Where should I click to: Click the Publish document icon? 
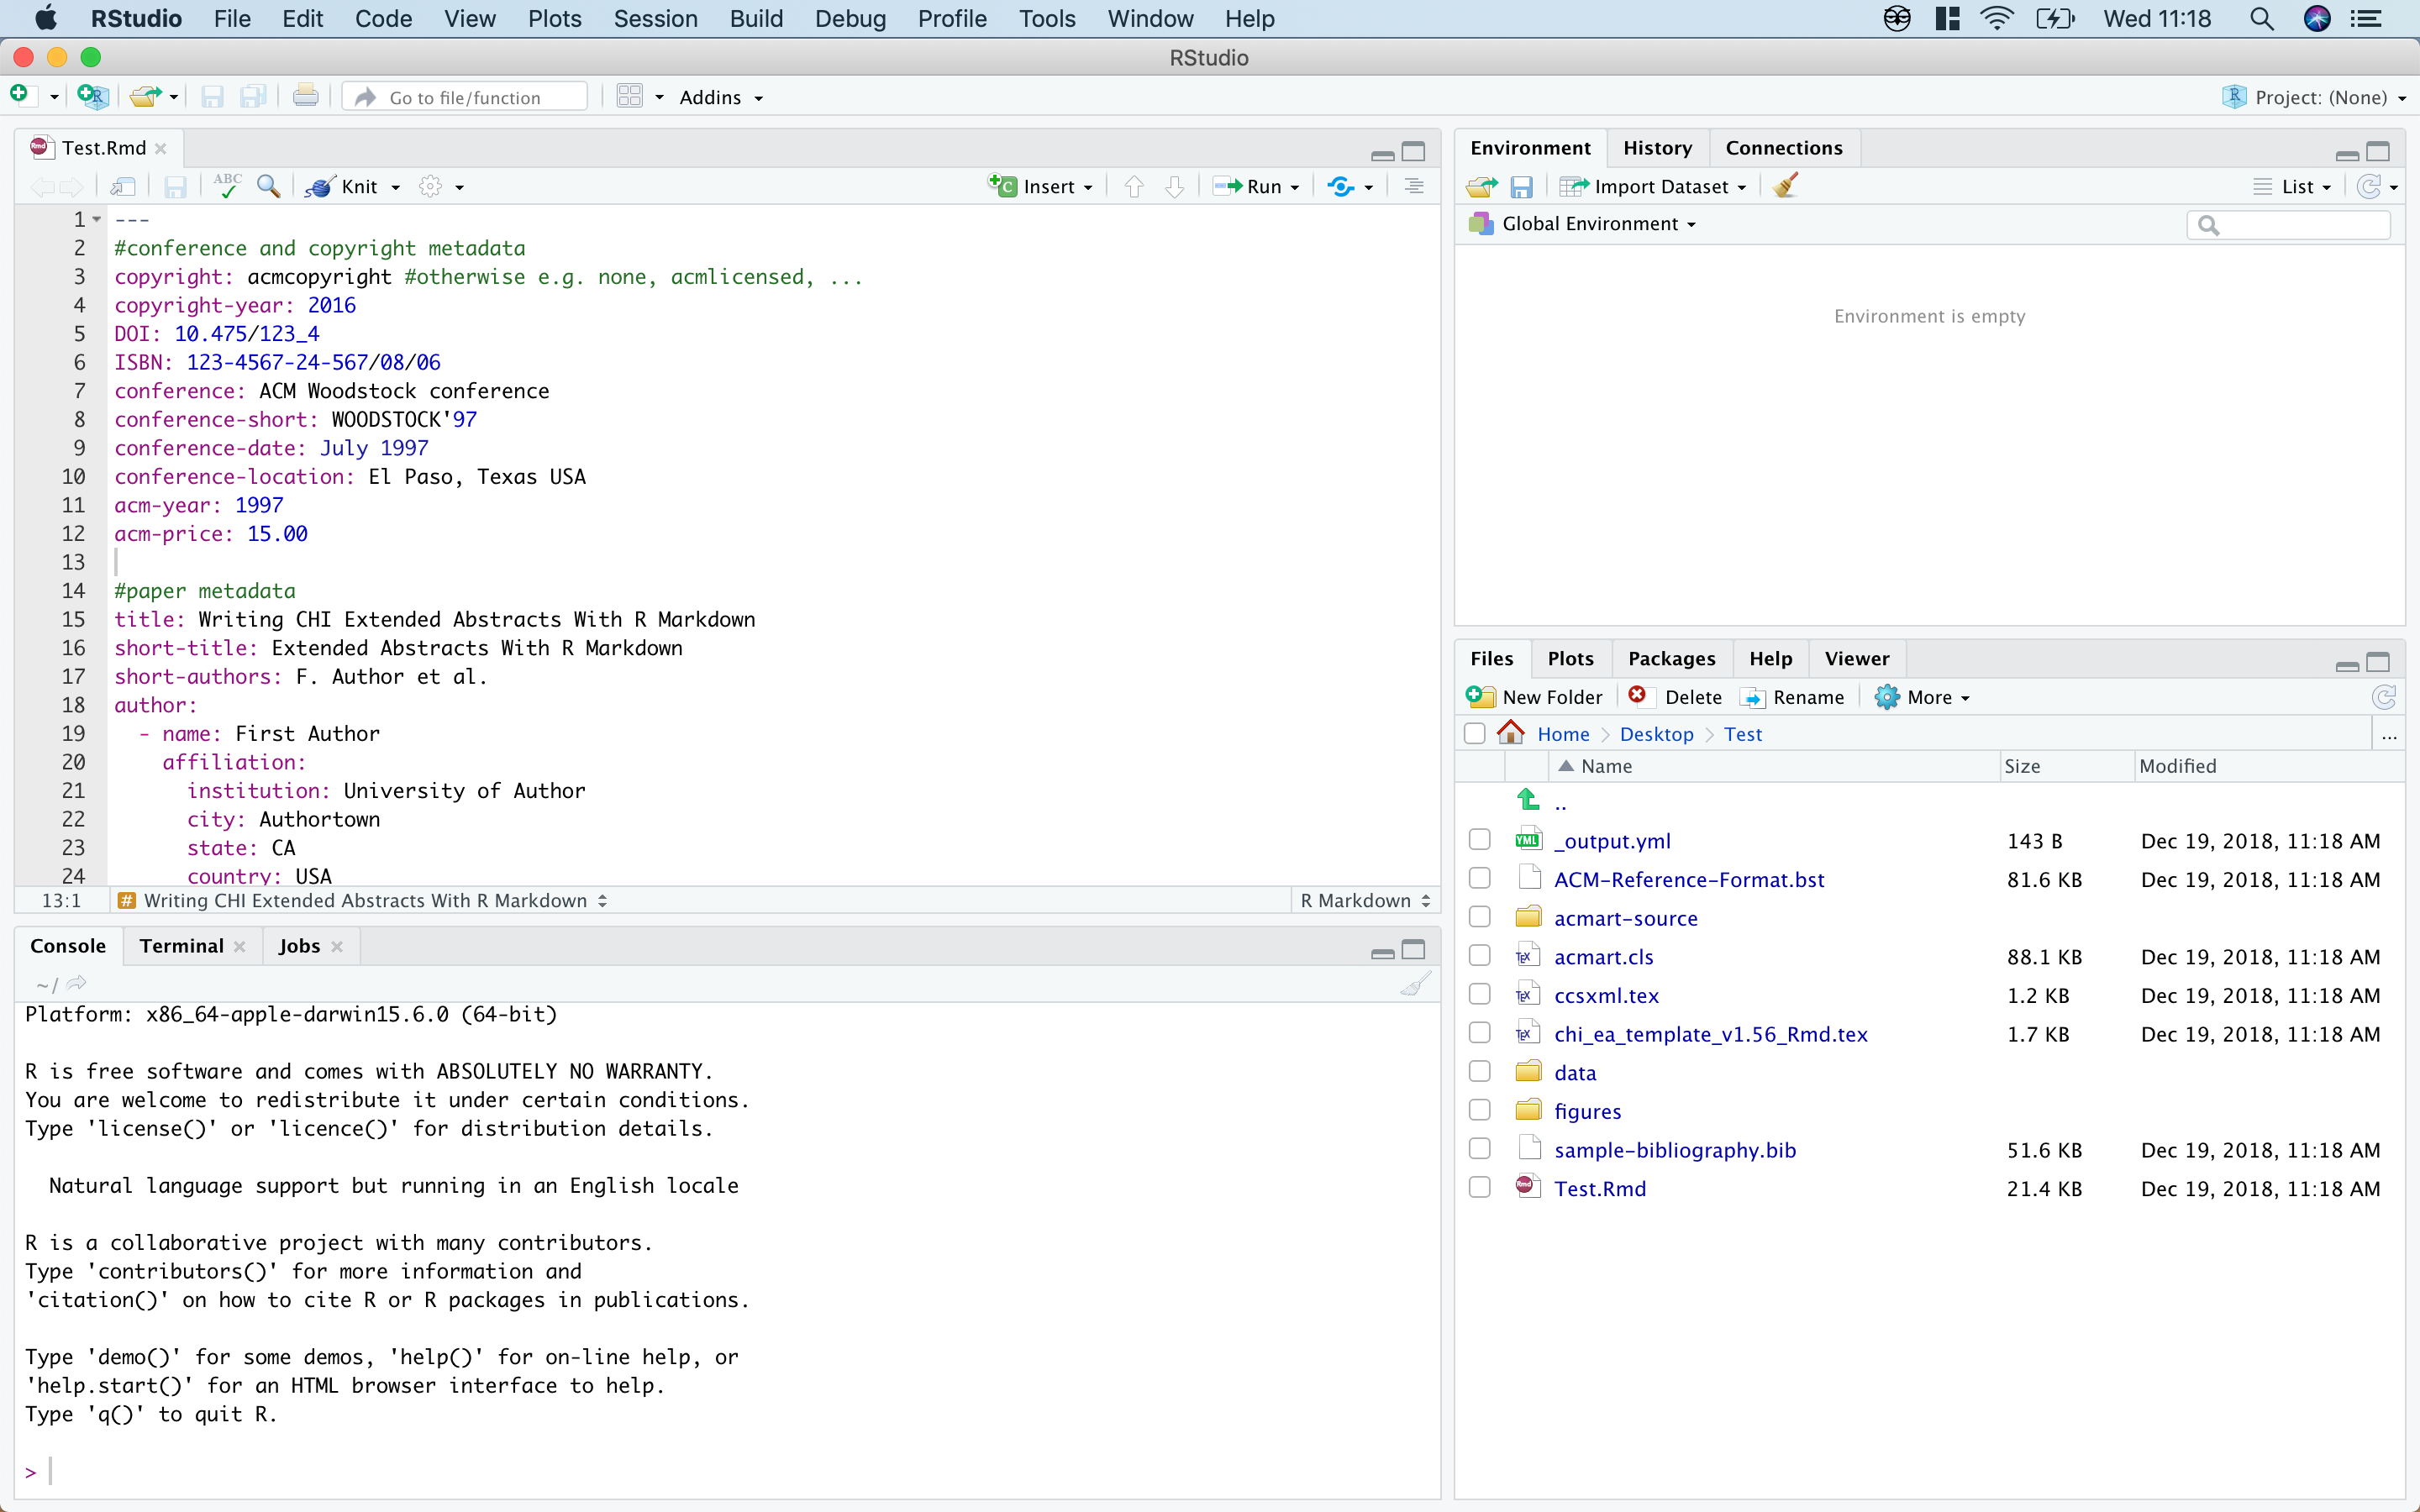pyautogui.click(x=1340, y=186)
